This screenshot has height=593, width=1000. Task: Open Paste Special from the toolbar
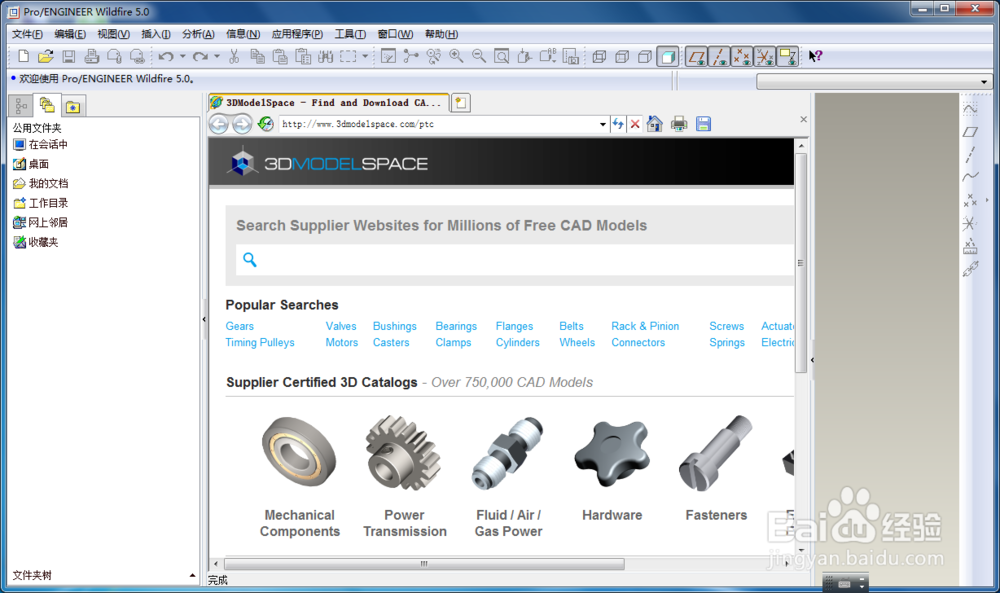303,57
